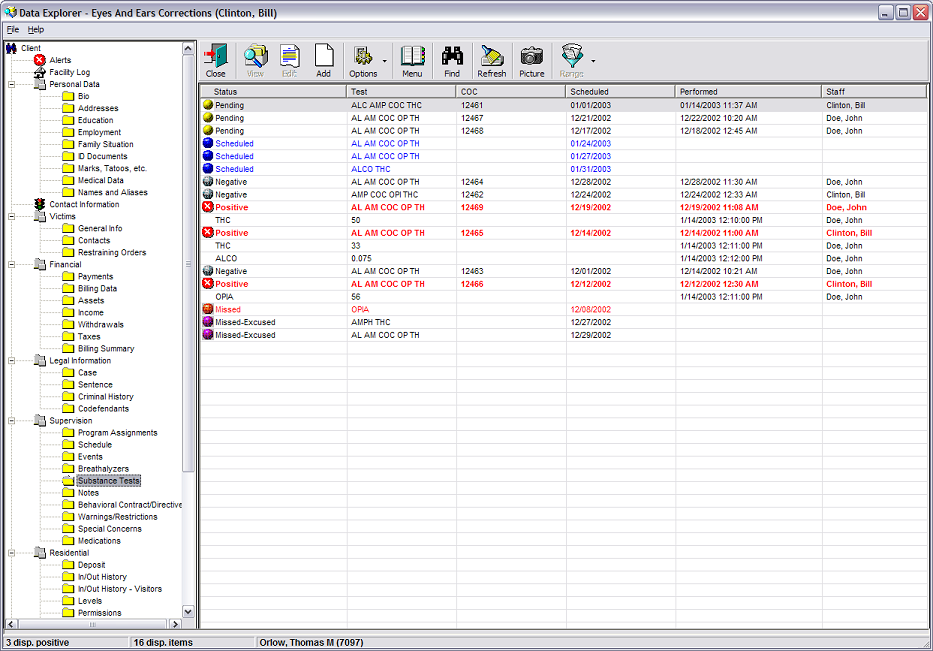Click the Negative icon for COC 12464
Viewport: 933px width, 651px height.
click(x=208, y=181)
